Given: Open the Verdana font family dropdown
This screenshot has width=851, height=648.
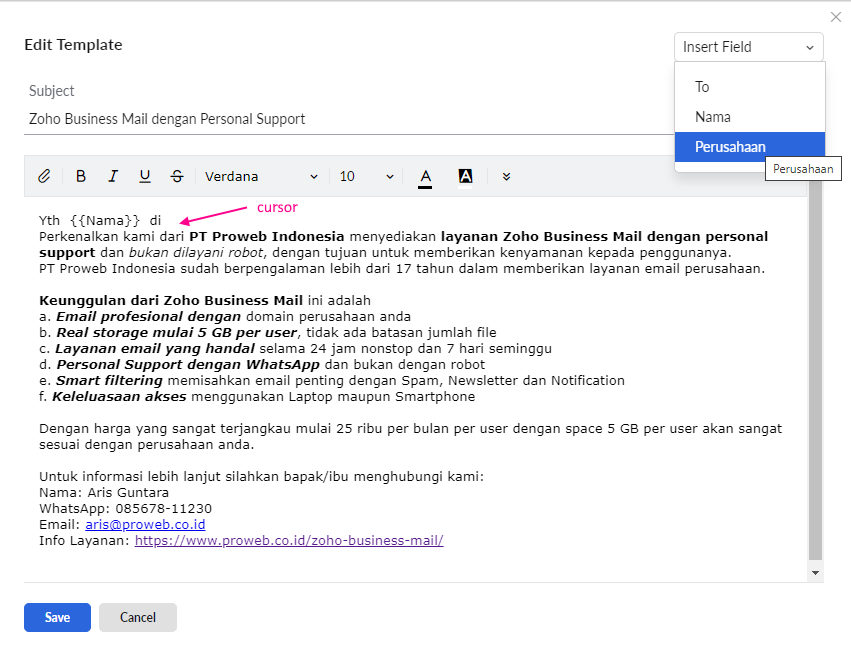Looking at the screenshot, I should point(262,177).
